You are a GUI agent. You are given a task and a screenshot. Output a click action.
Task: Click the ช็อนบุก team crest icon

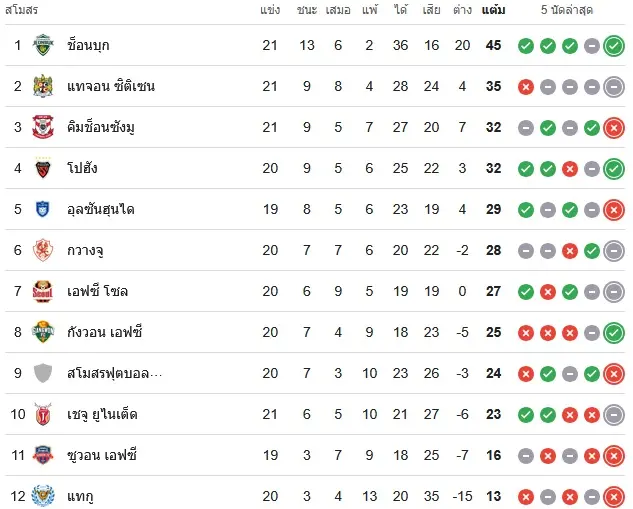coord(43,45)
